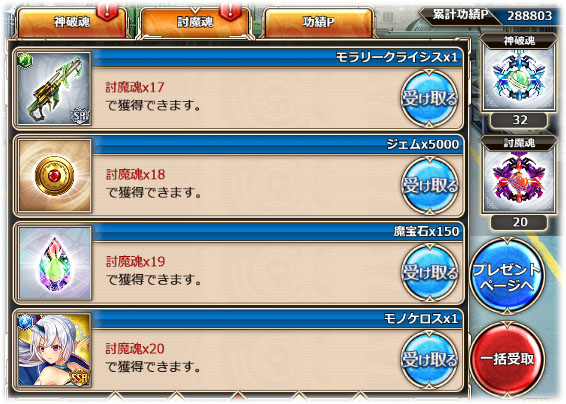This screenshot has width=566, height=404.
Task: Click the 神破魂 count showing 32
Action: pos(519,120)
